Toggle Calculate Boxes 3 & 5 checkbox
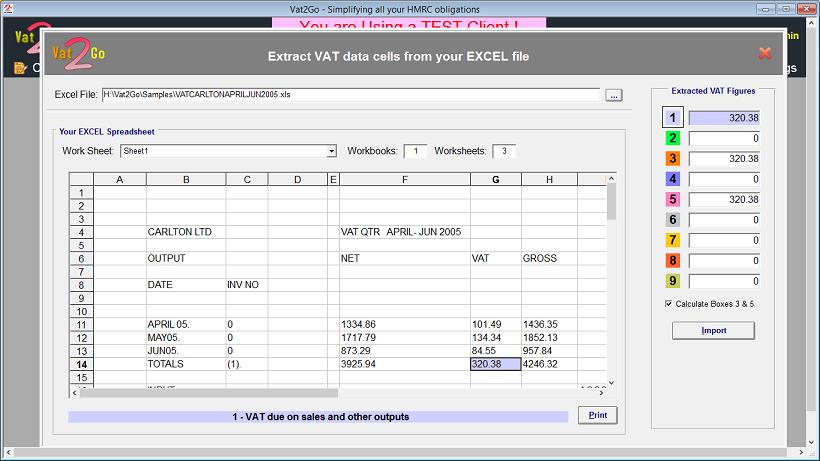 tap(668, 304)
